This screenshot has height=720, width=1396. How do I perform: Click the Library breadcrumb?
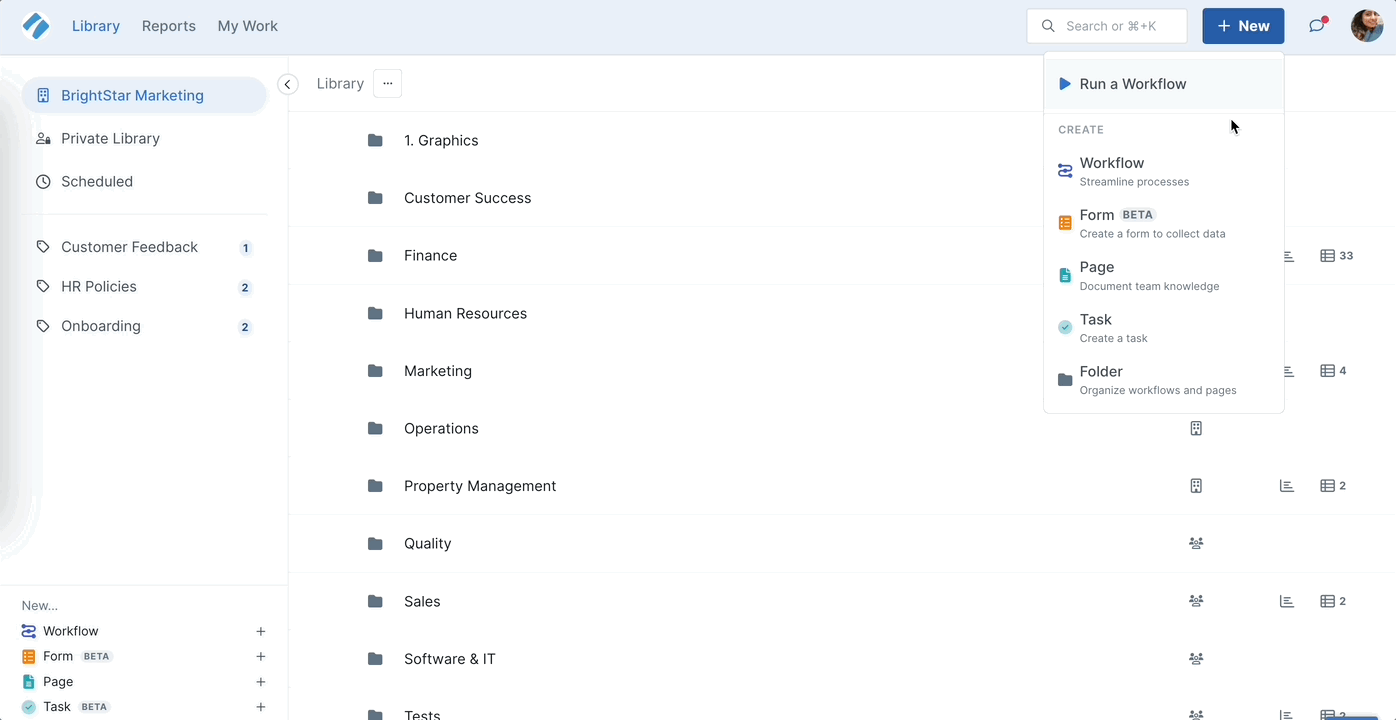(340, 83)
